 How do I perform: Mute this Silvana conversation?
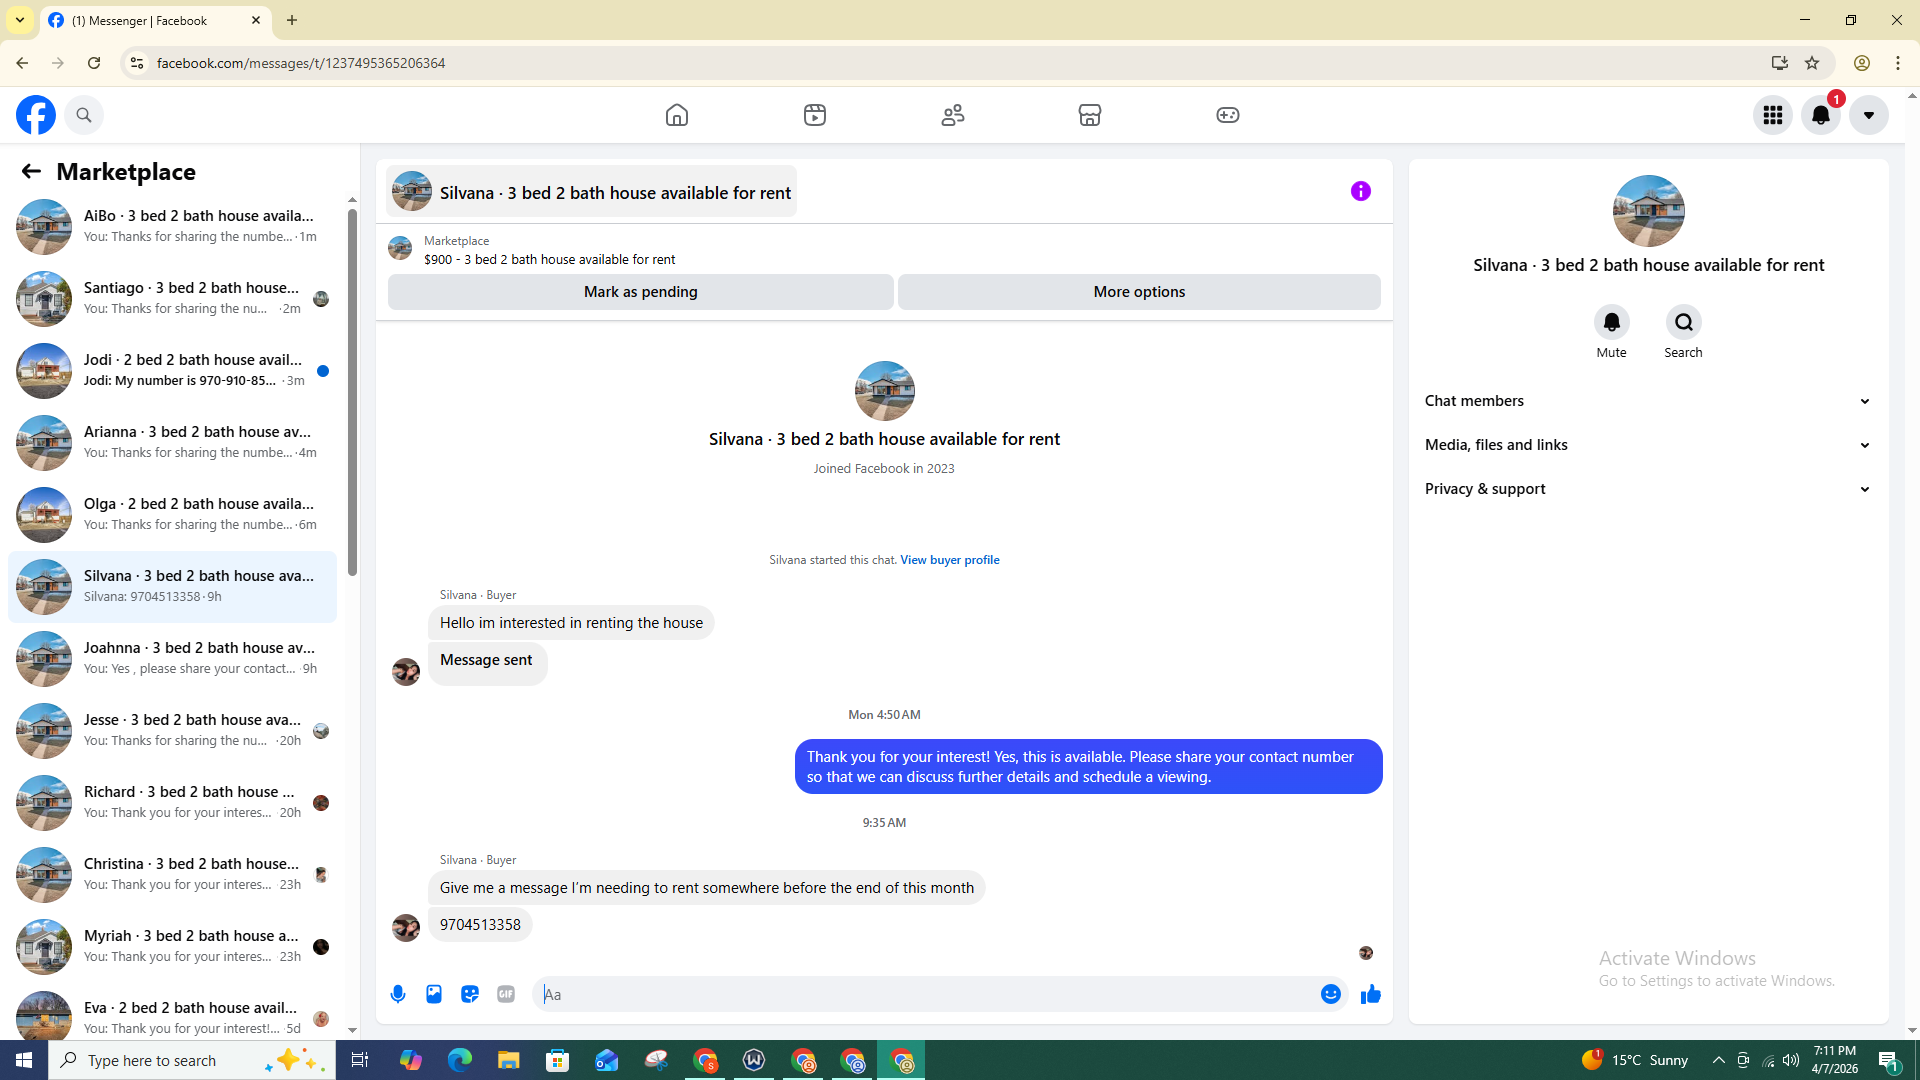(x=1611, y=323)
